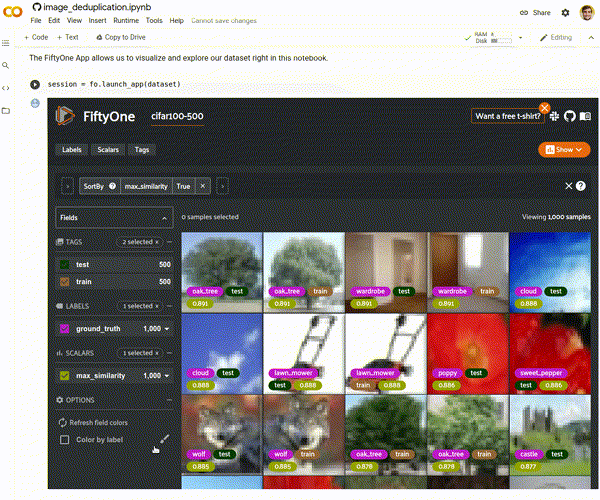
Task: Click the Share button
Action: [535, 13]
